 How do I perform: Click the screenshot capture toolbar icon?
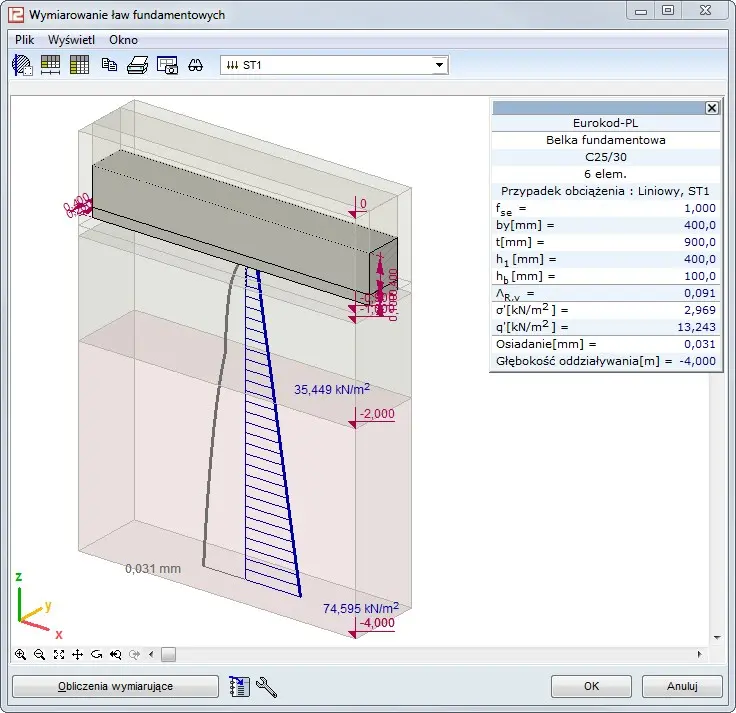167,65
